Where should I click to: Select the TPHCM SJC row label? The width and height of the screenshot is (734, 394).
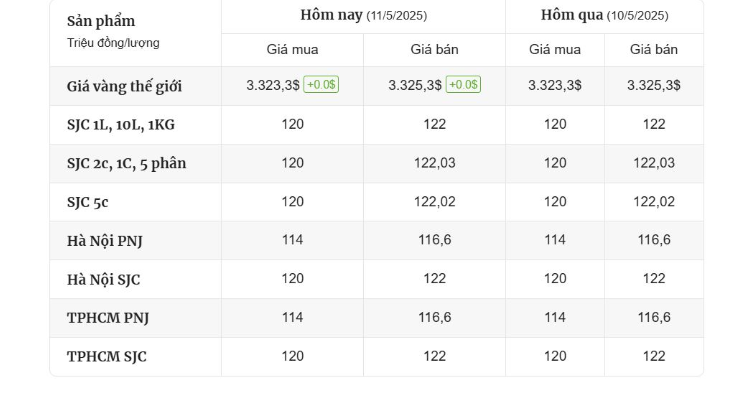tap(107, 357)
